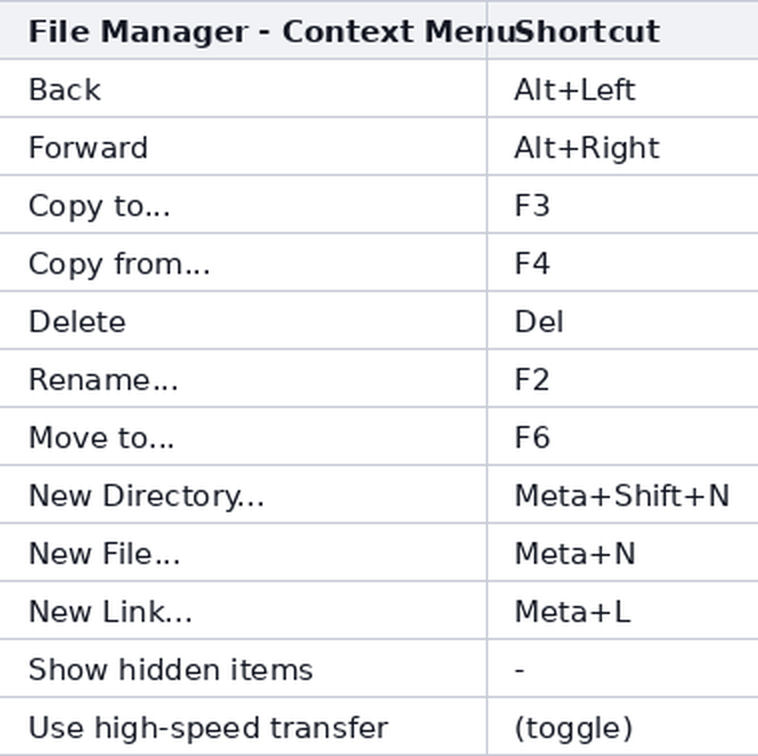758x756 pixels.
Task: Select the Forward entry
Action: pos(379,146)
